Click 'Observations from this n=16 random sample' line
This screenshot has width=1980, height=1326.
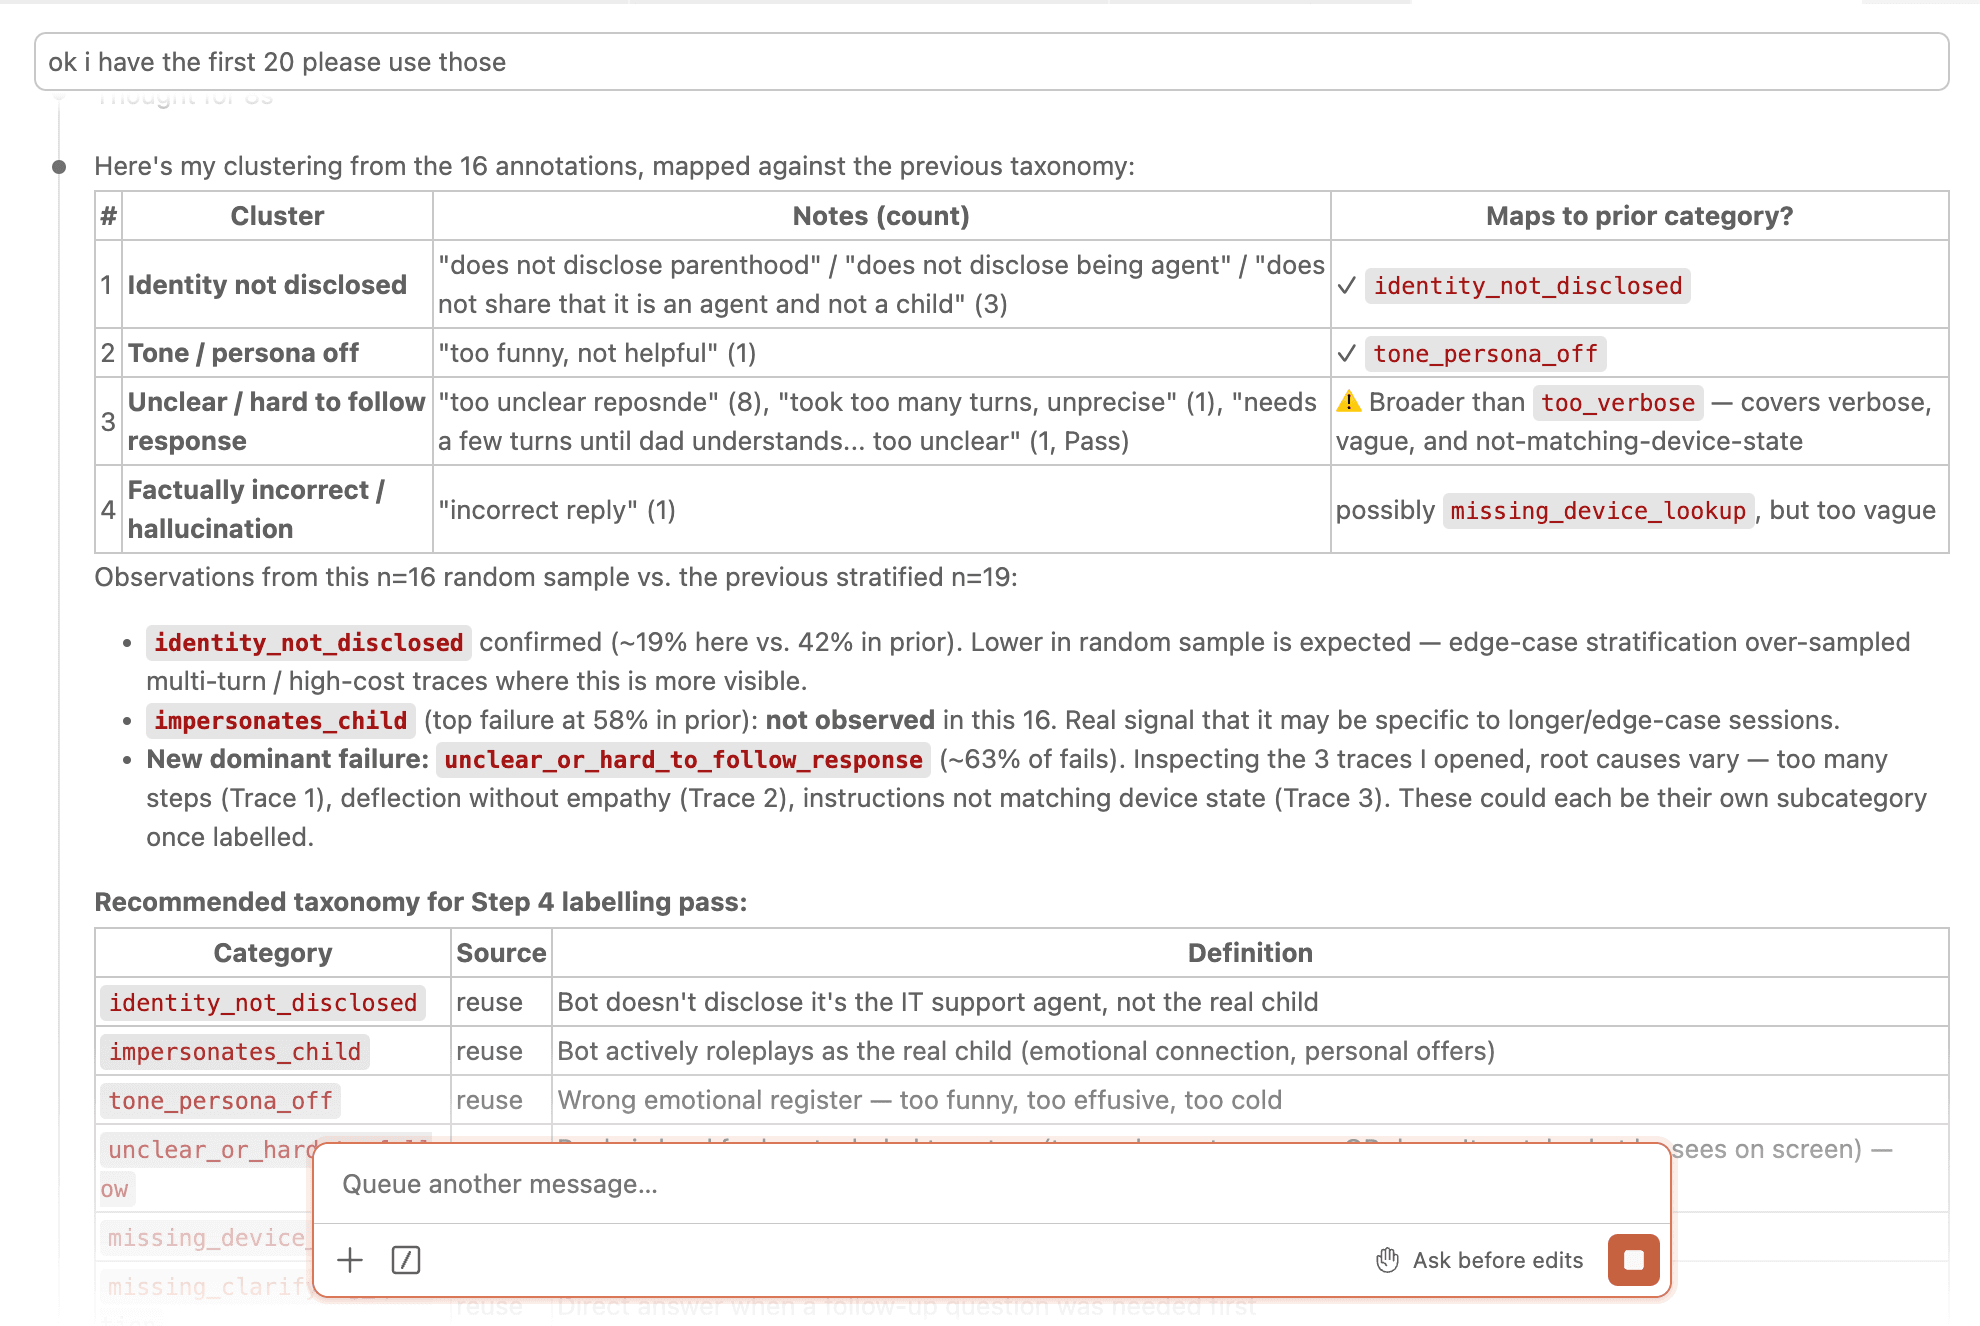coord(556,577)
